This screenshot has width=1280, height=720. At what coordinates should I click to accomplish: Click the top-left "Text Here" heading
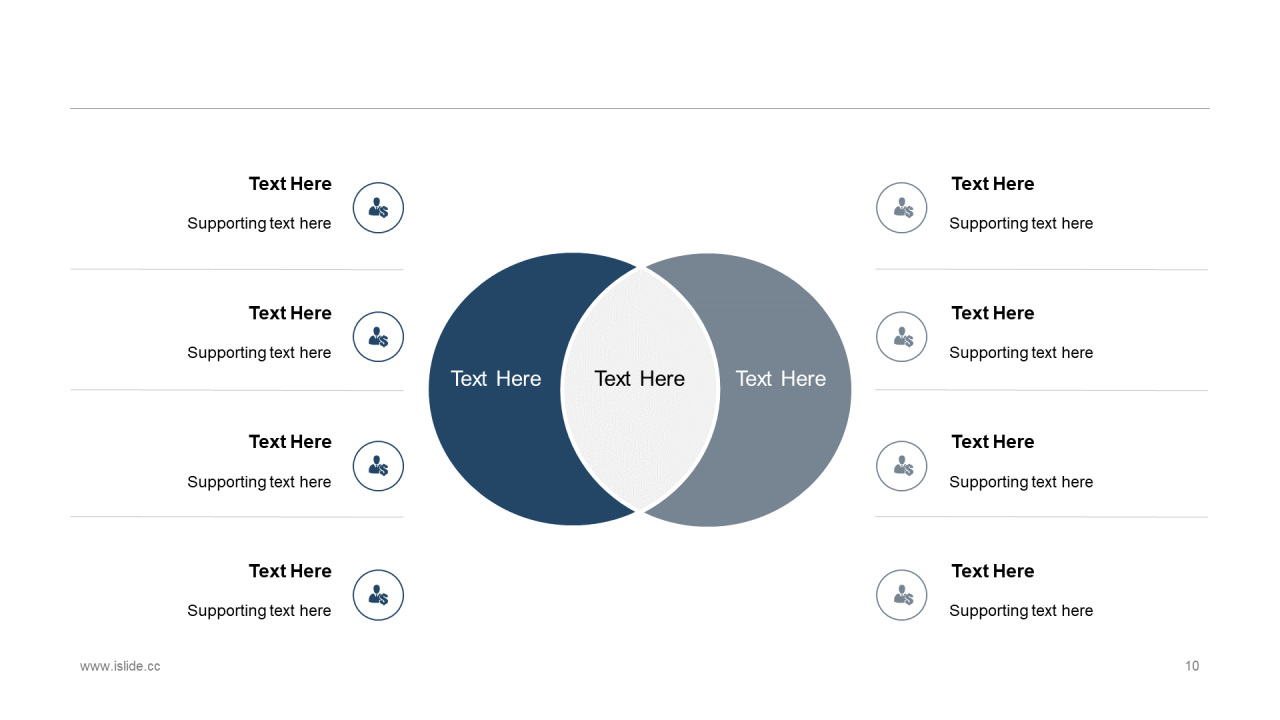point(290,184)
